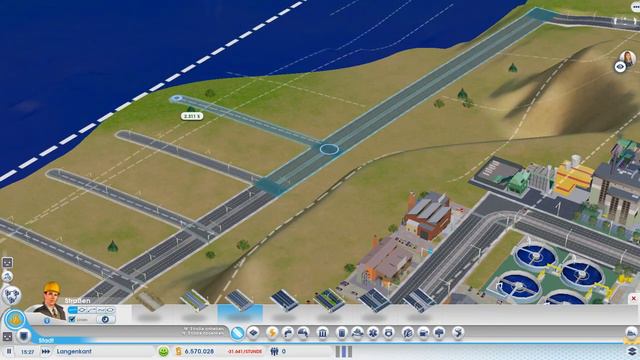Select the sewage treatment tank, top one

pyautogui.click(x=535, y=256)
